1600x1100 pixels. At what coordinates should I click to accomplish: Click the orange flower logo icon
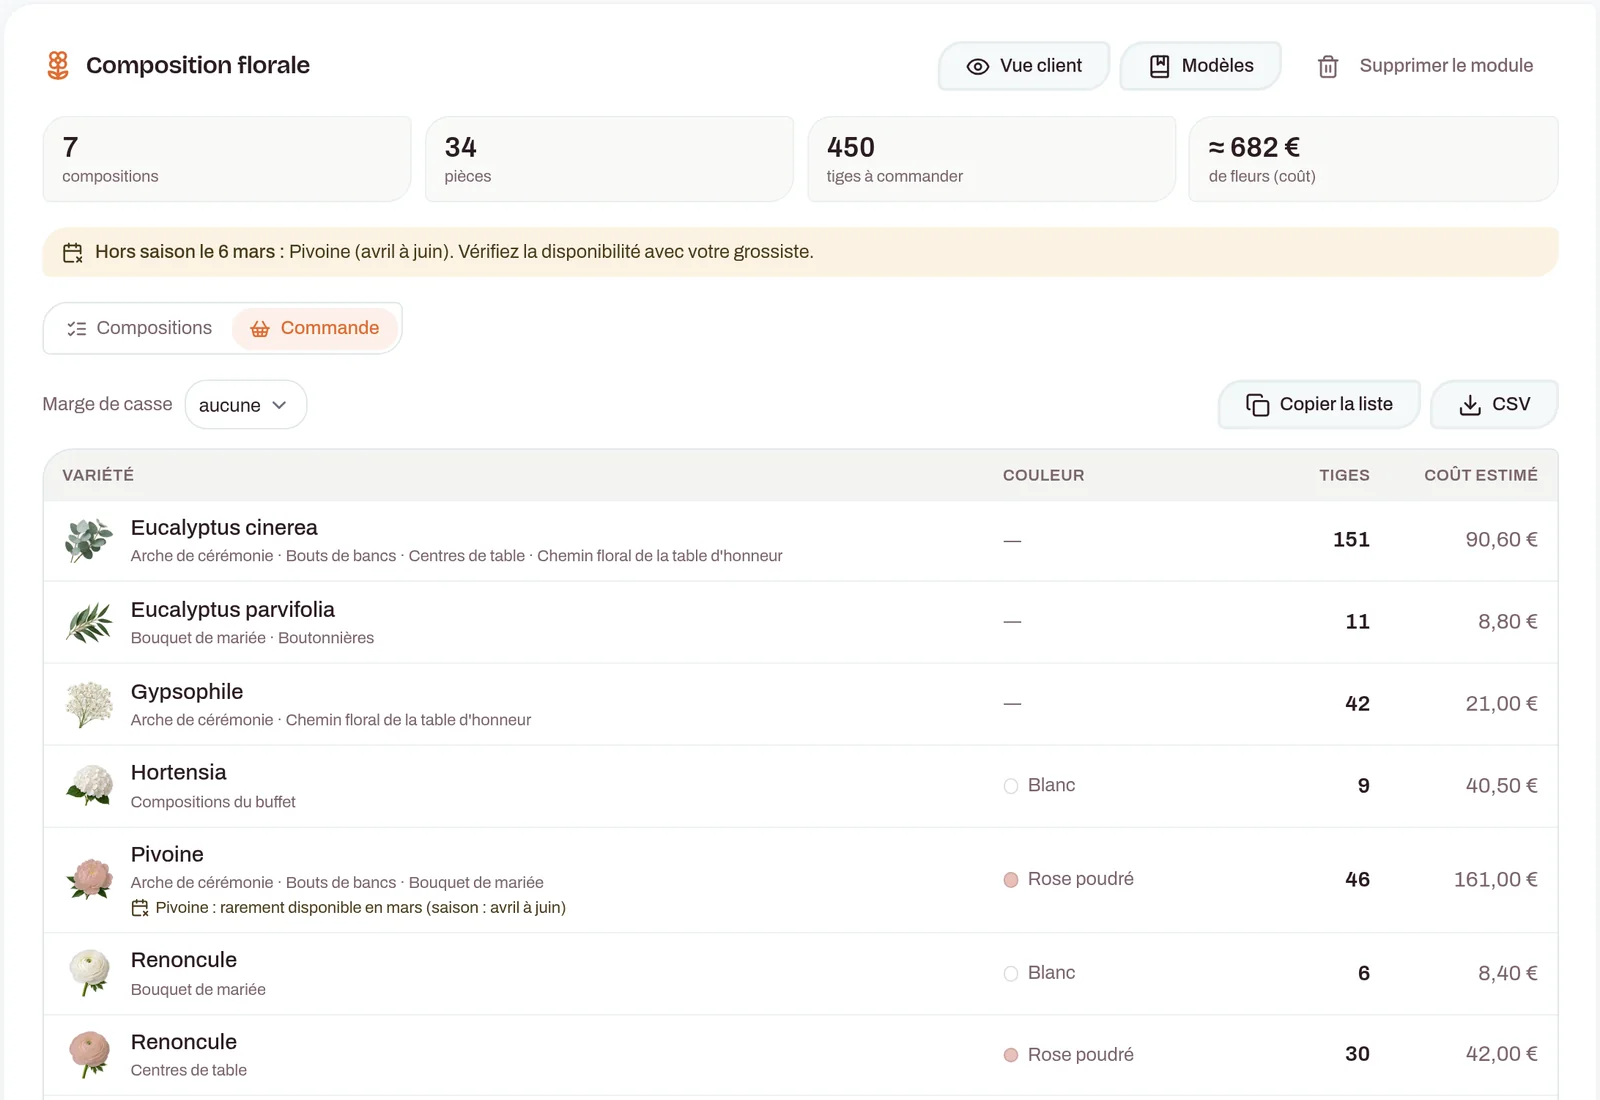point(58,66)
